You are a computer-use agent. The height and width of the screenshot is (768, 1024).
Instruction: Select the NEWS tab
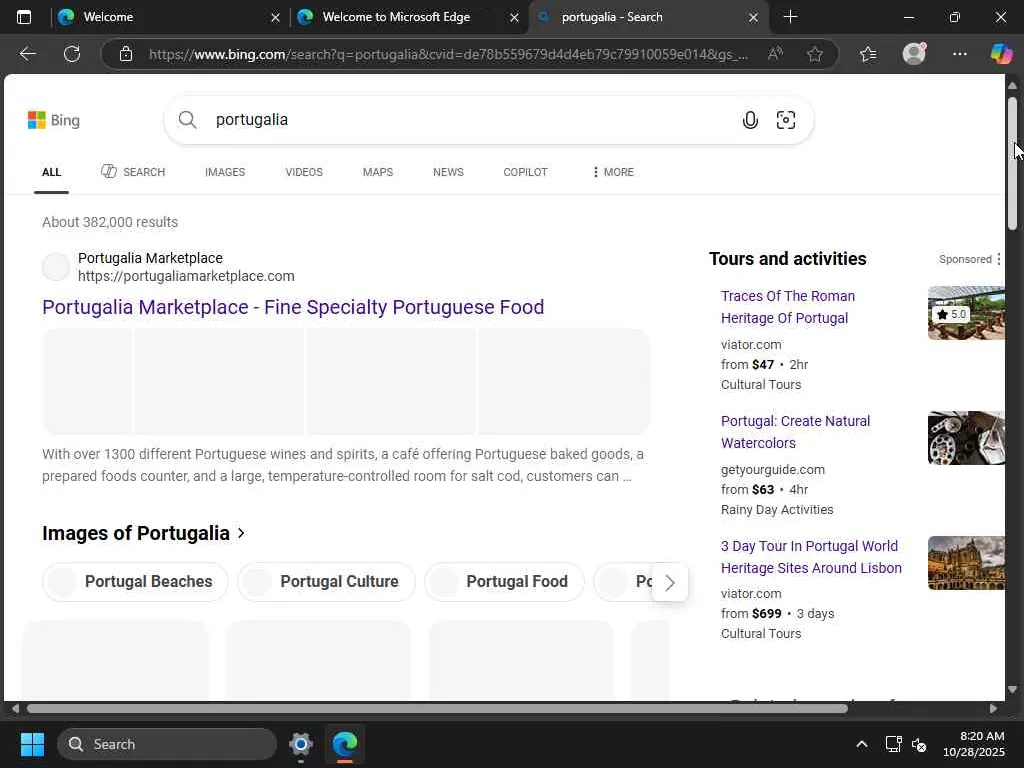448,172
